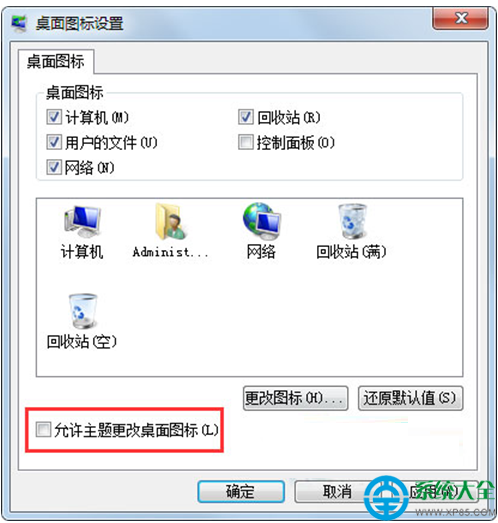Uncheck the 计算机(M) checkbox
498x523 pixels.
tap(54, 117)
